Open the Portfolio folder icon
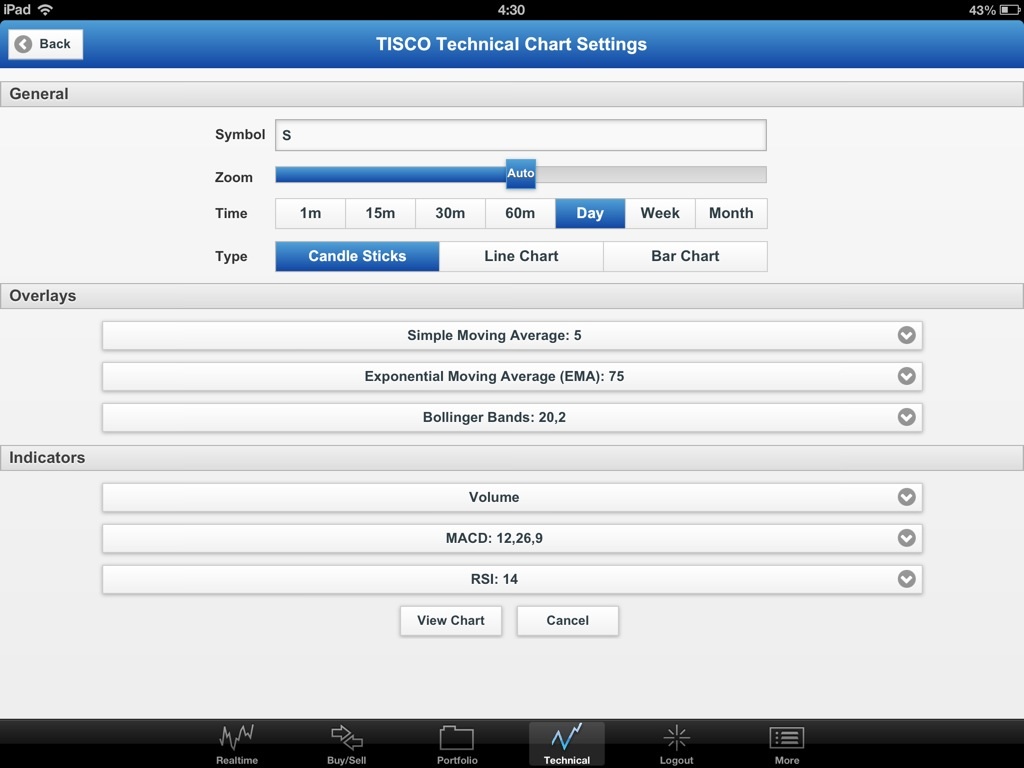Viewport: 1024px width, 768px height. pos(456,738)
